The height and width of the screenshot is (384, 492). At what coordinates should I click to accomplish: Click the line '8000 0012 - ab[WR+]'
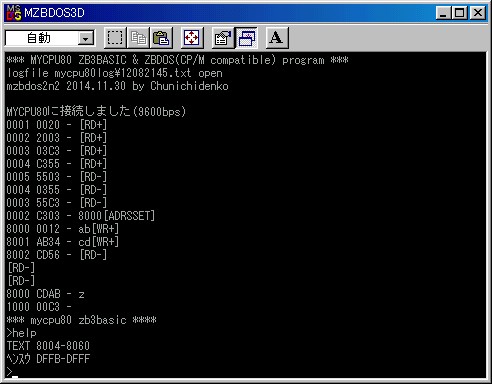63,229
